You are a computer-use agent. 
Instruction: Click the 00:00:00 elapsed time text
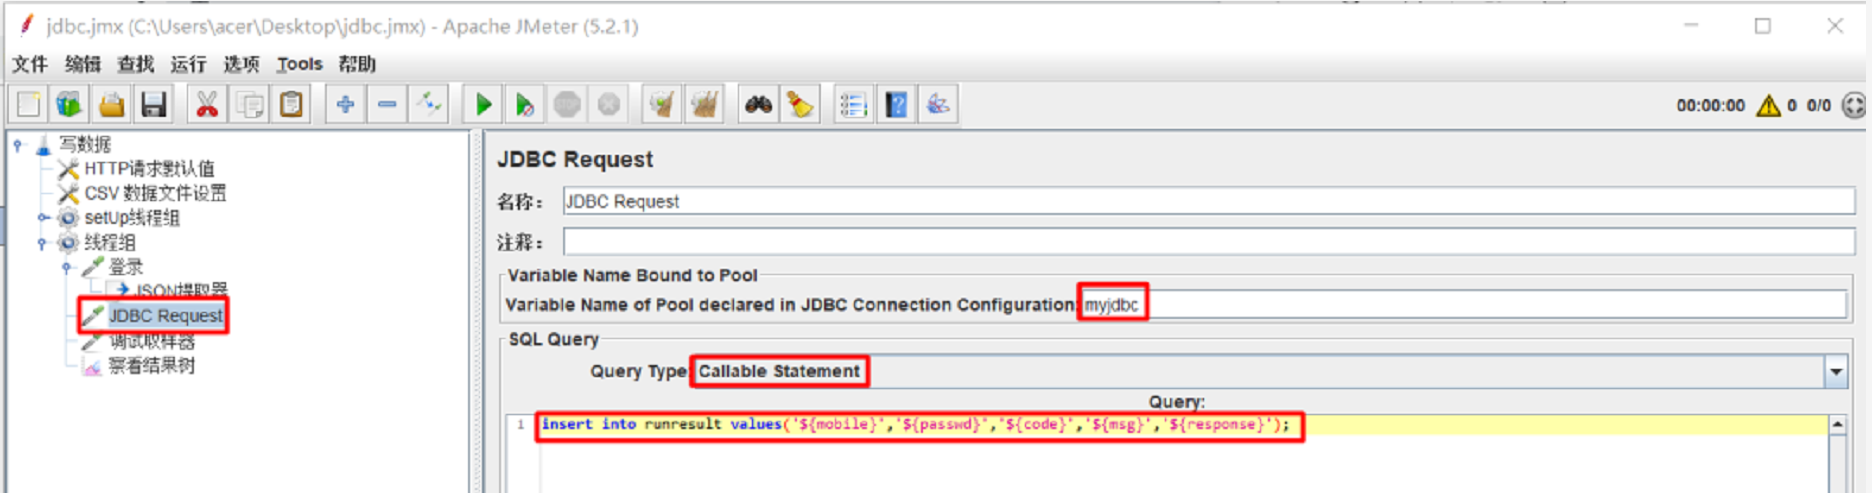point(1710,105)
